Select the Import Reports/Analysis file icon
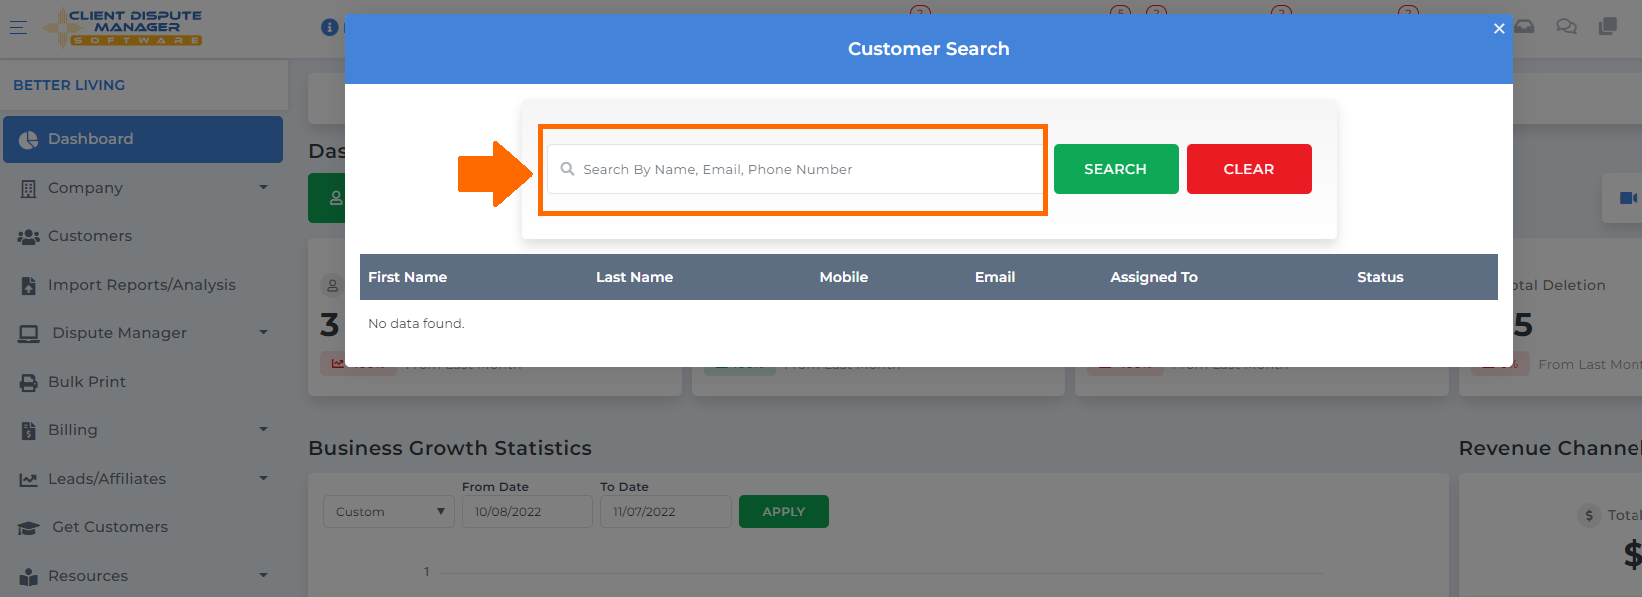1642x597 pixels. coord(28,286)
